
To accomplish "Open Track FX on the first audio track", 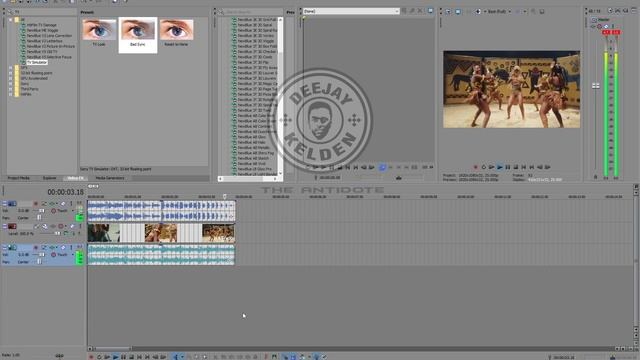I will click(52, 203).
